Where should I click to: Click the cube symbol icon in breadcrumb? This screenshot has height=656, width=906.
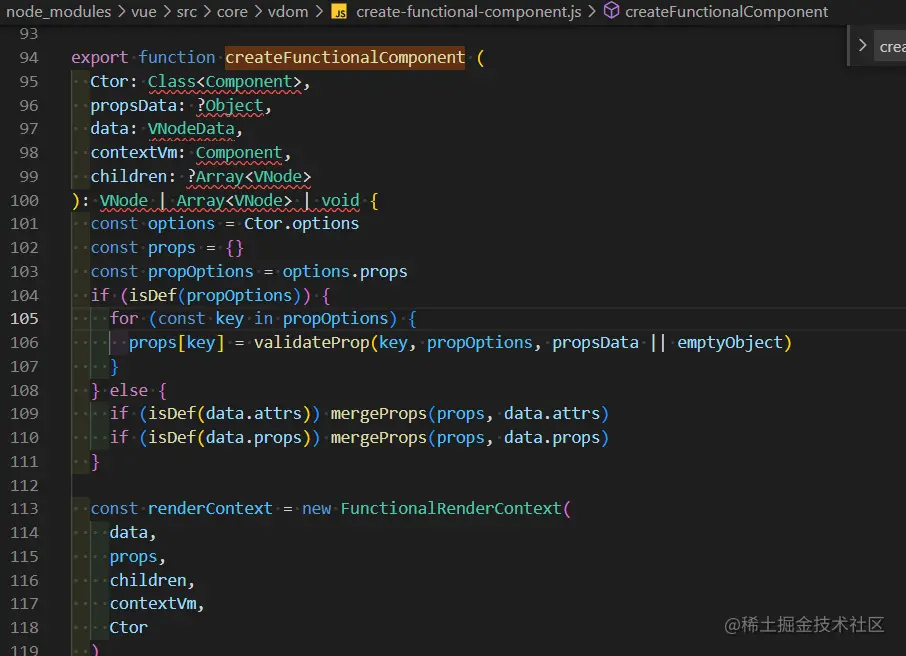[x=611, y=11]
